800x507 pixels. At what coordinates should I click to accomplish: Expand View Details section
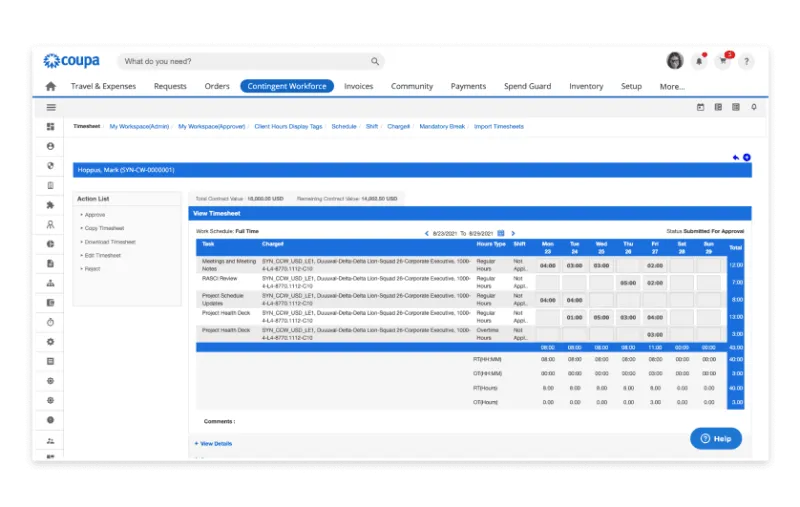[x=213, y=444]
